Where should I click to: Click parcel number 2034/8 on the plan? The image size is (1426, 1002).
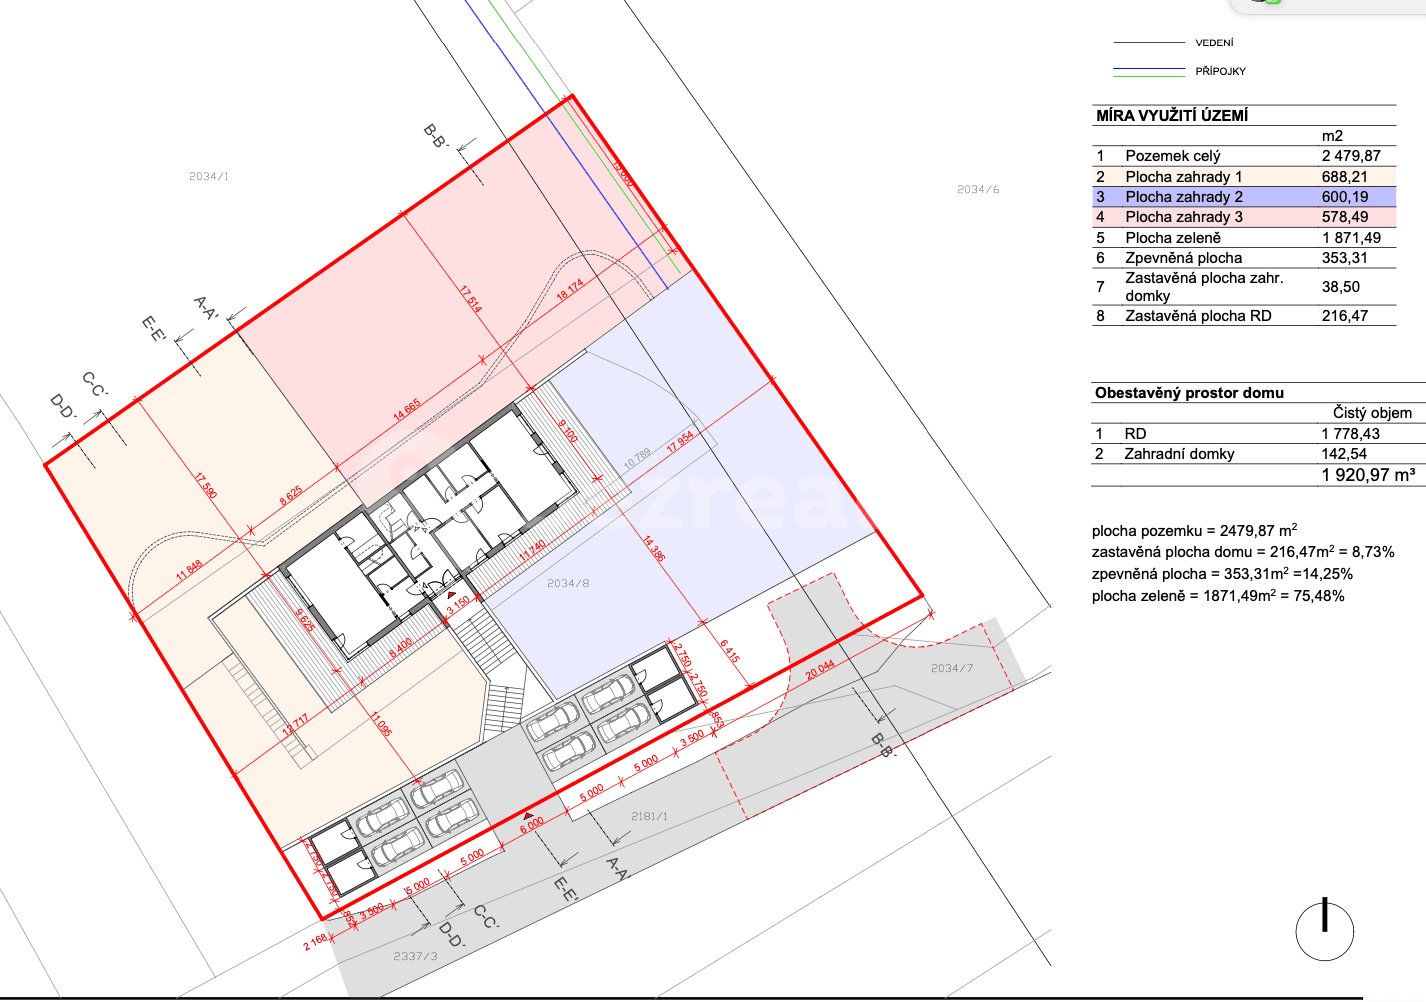point(568,583)
